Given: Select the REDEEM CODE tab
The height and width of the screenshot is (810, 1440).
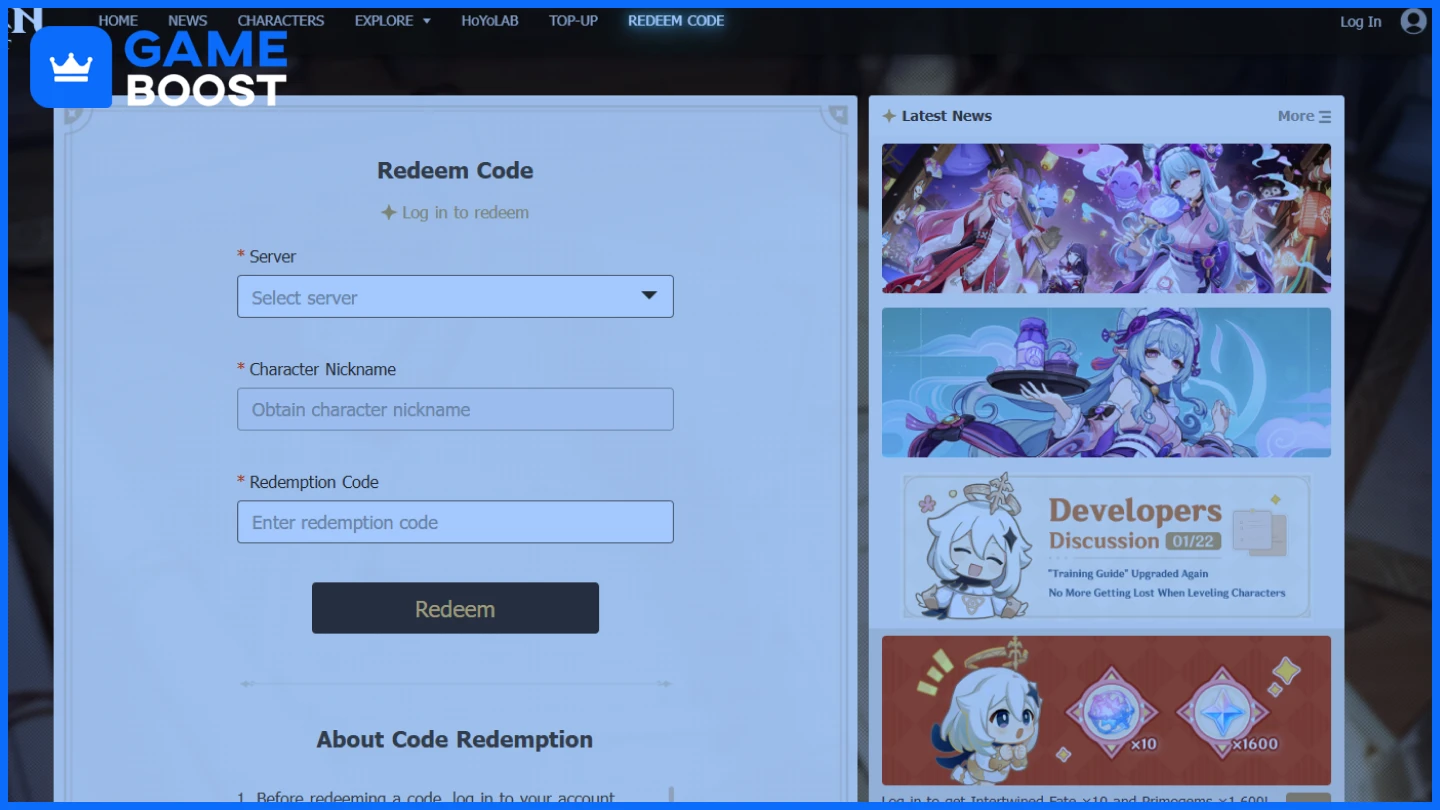Looking at the screenshot, I should click(676, 21).
